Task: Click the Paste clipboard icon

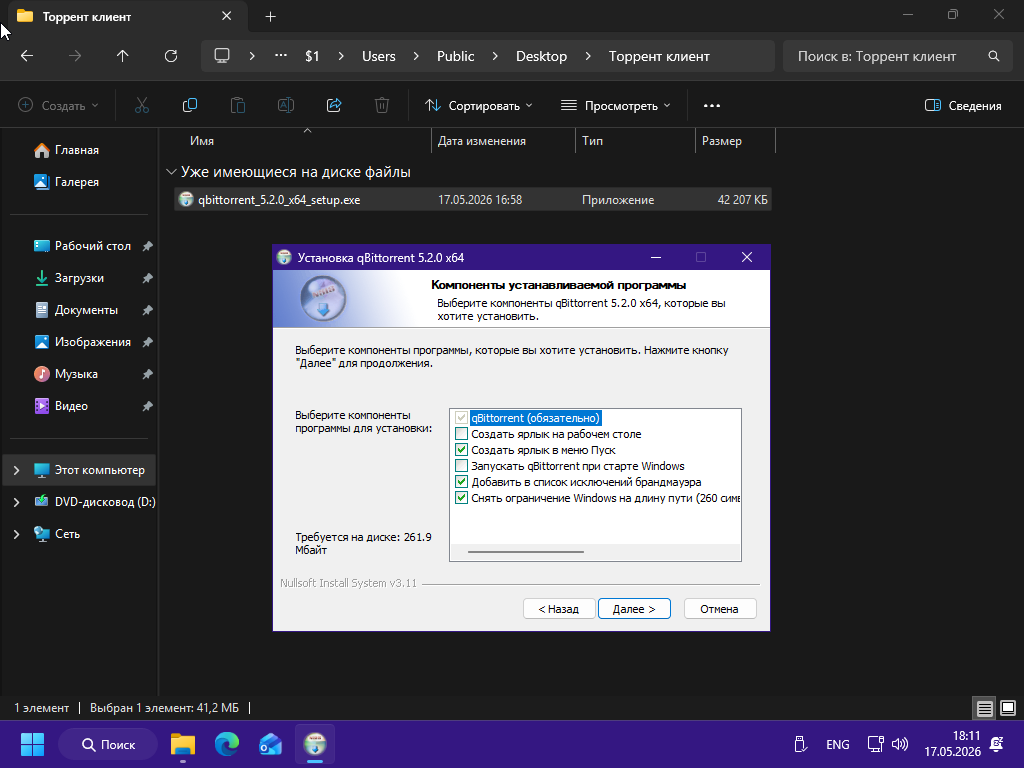Action: (238, 105)
